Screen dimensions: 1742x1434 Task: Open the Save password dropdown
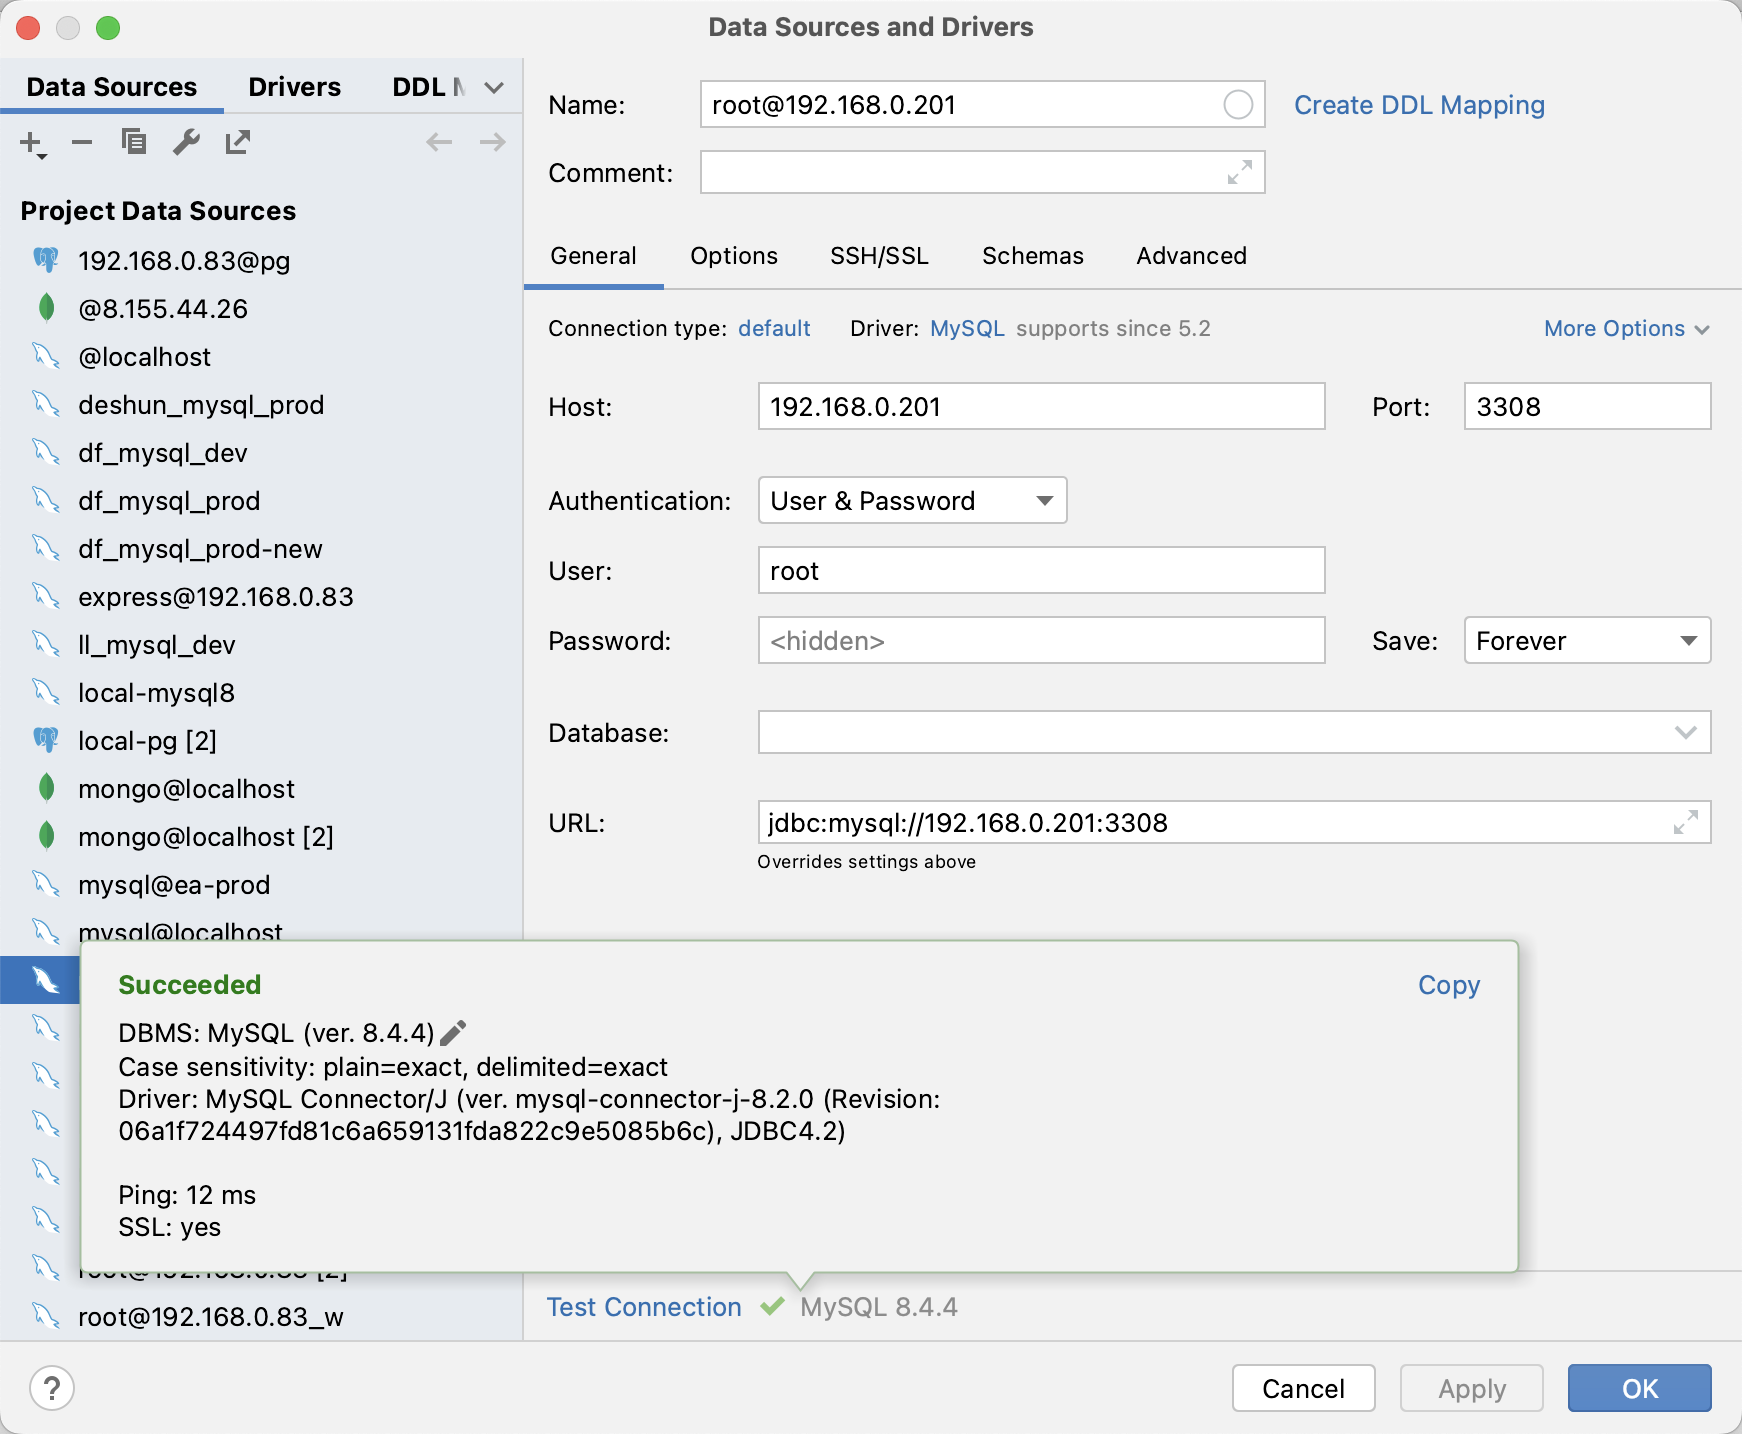[x=1586, y=641]
